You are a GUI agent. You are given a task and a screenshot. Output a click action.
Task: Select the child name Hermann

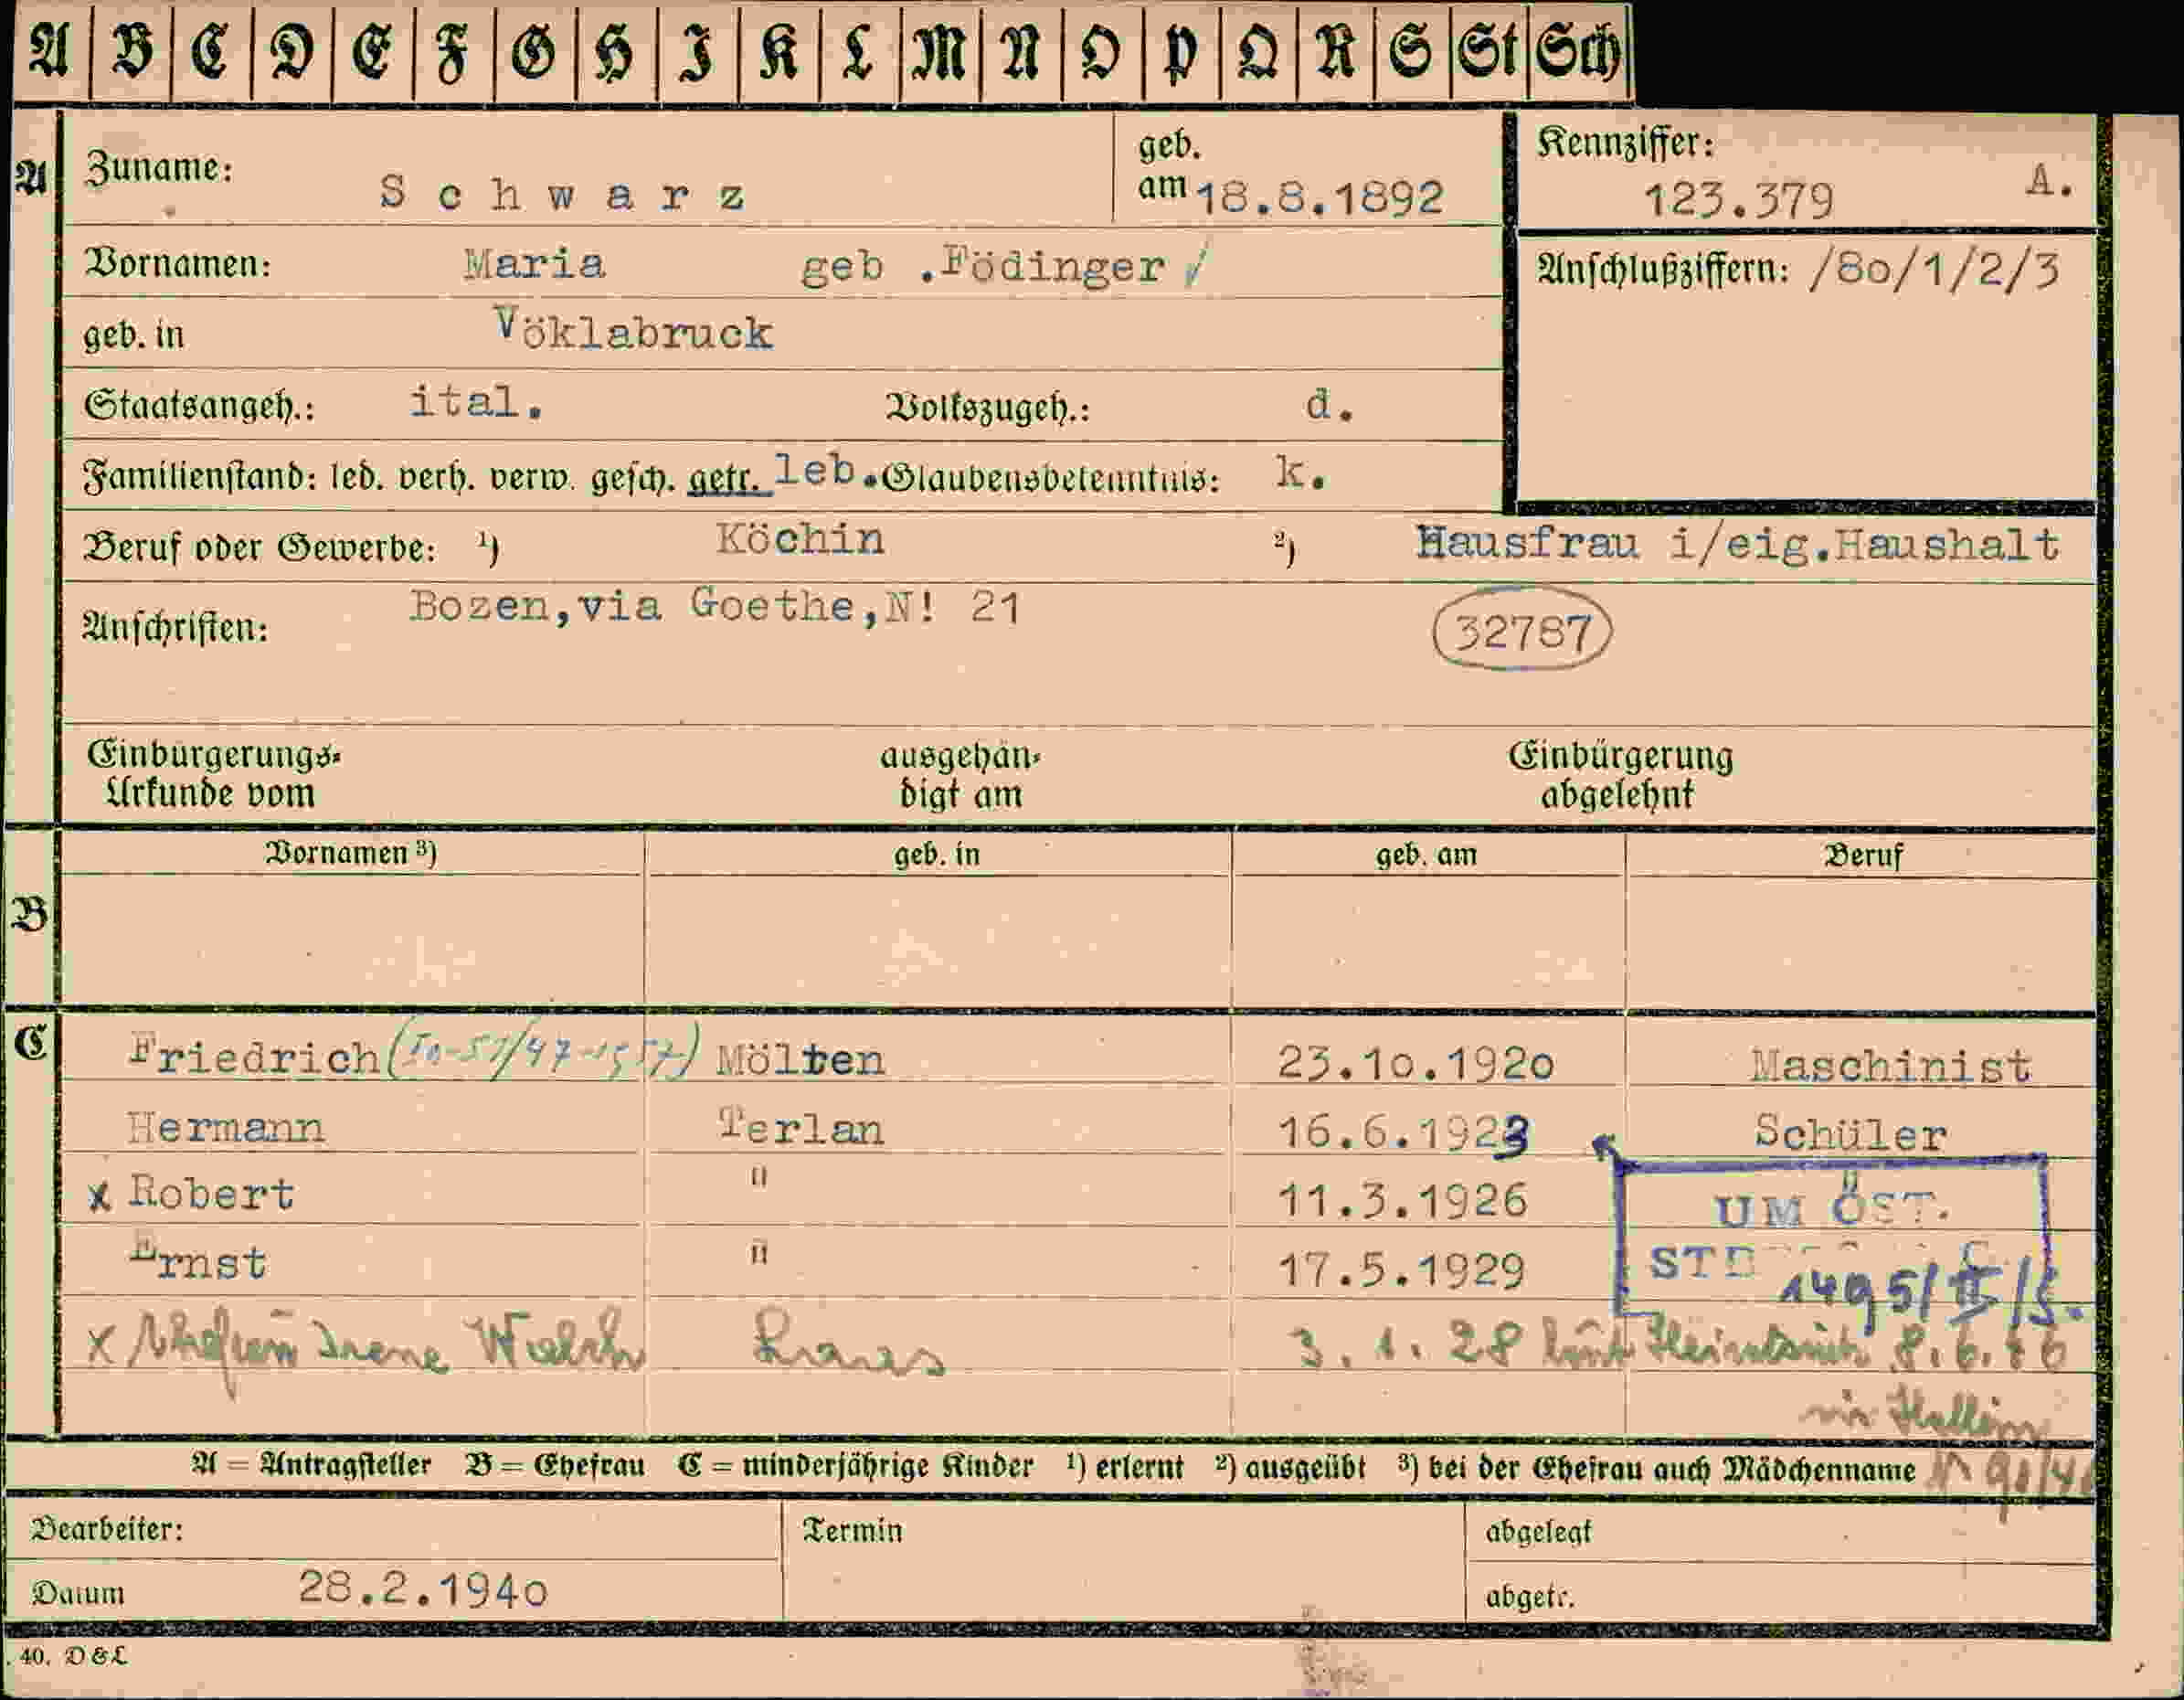coord(225,1128)
